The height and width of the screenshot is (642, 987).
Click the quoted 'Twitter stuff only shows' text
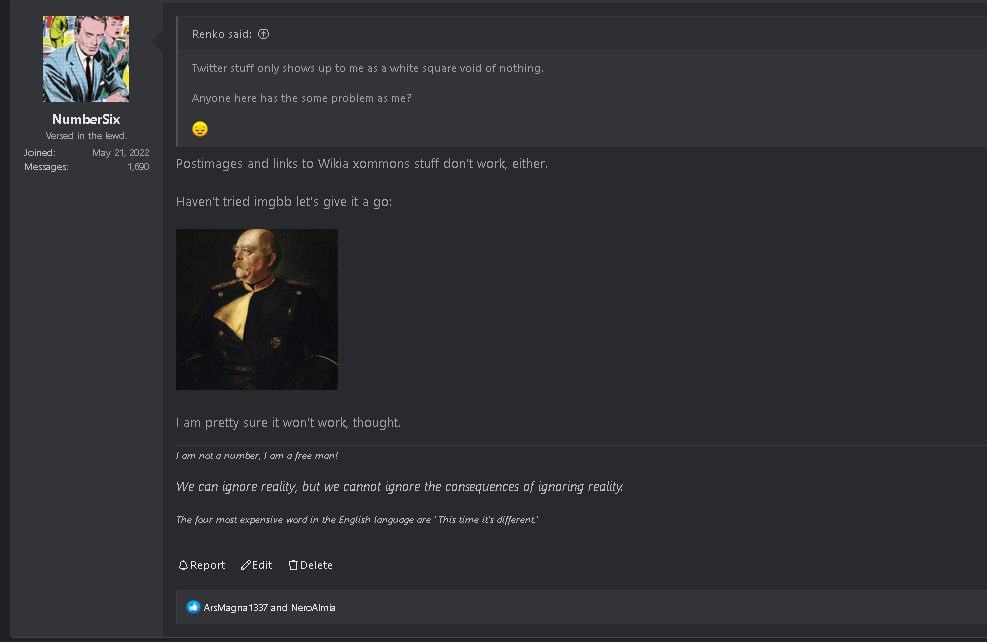(367, 68)
